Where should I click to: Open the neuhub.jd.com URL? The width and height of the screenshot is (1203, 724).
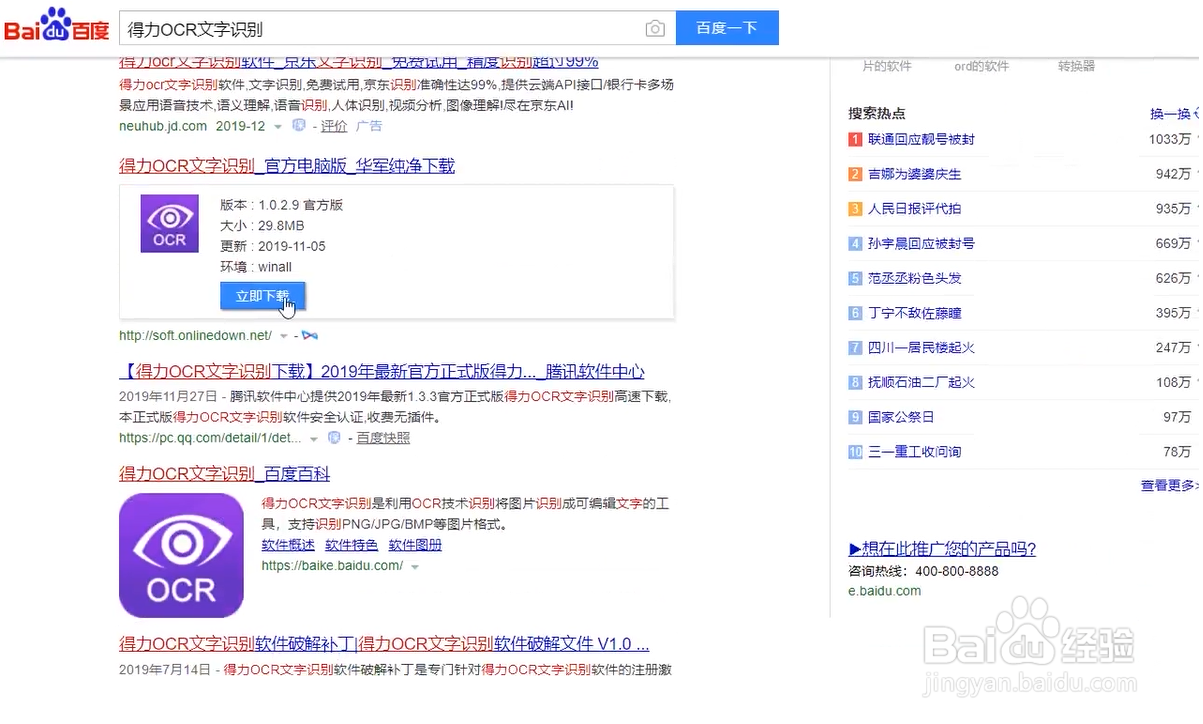point(163,126)
